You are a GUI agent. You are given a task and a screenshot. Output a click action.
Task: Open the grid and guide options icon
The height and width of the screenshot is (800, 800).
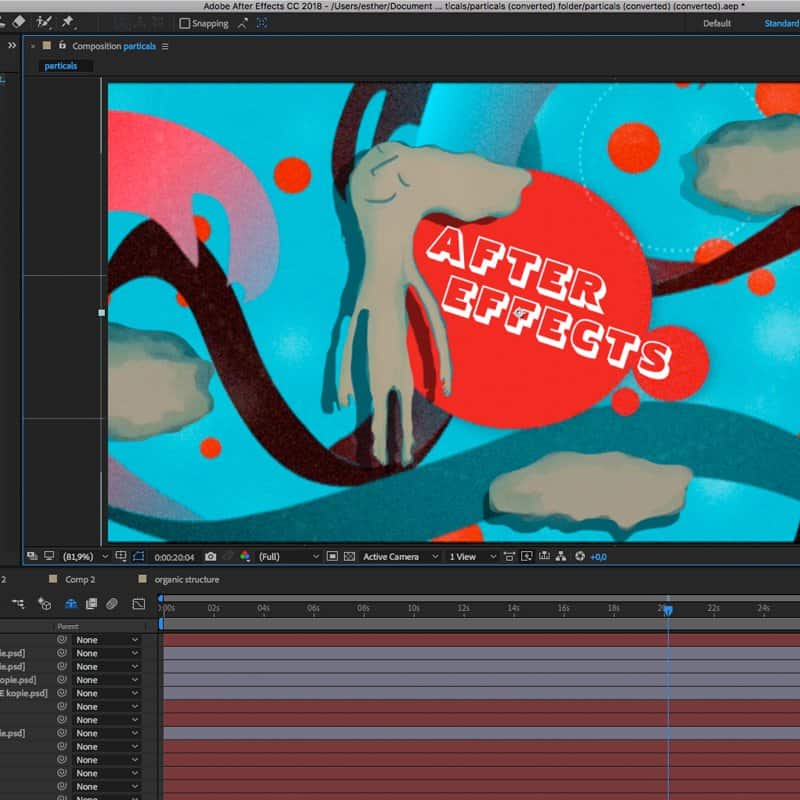pos(121,556)
